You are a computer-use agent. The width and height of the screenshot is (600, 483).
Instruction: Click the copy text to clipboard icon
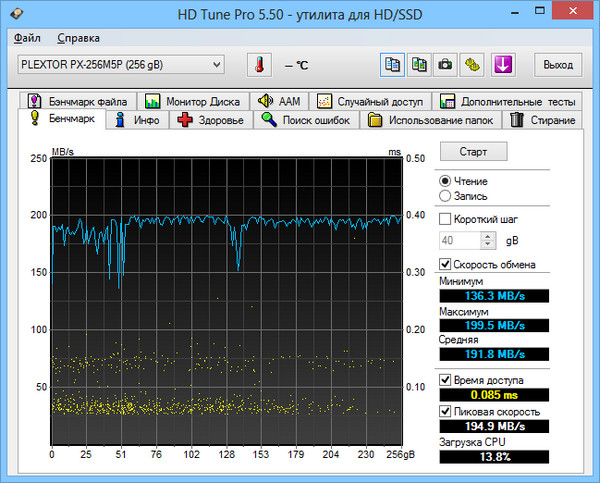(x=393, y=65)
